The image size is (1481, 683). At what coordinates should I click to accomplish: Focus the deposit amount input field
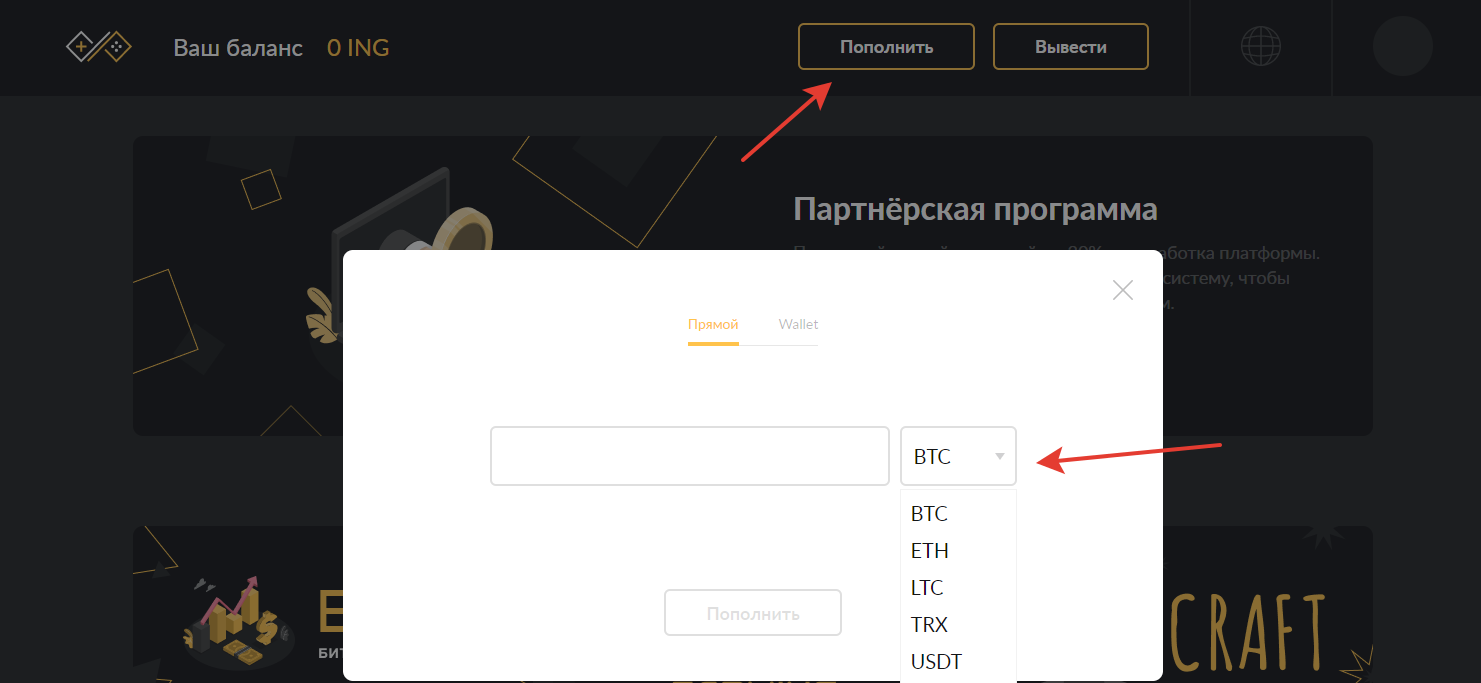690,456
